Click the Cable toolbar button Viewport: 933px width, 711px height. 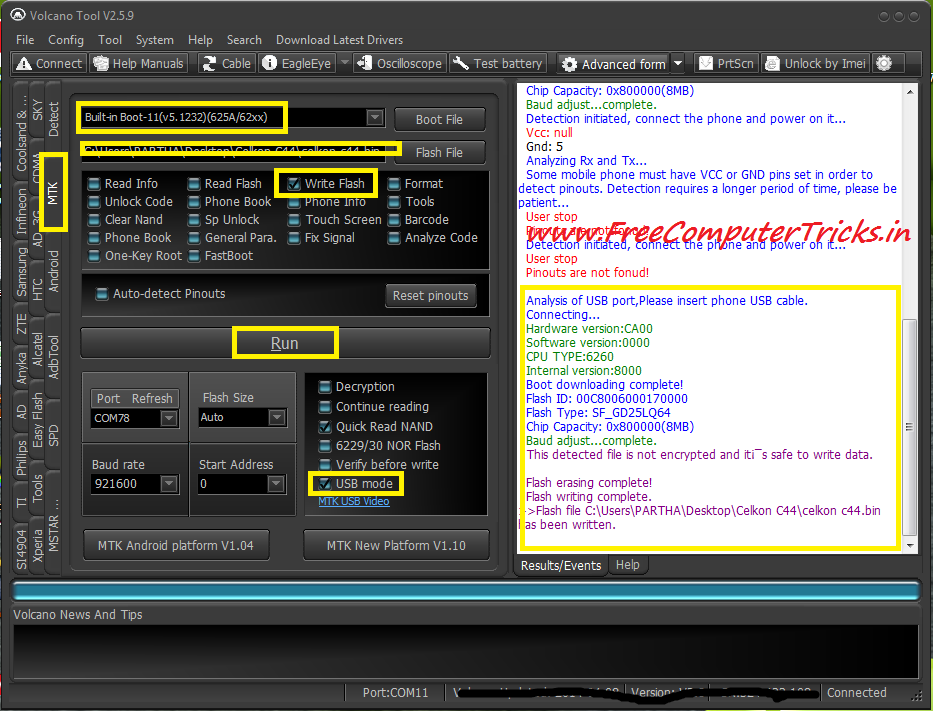point(227,63)
